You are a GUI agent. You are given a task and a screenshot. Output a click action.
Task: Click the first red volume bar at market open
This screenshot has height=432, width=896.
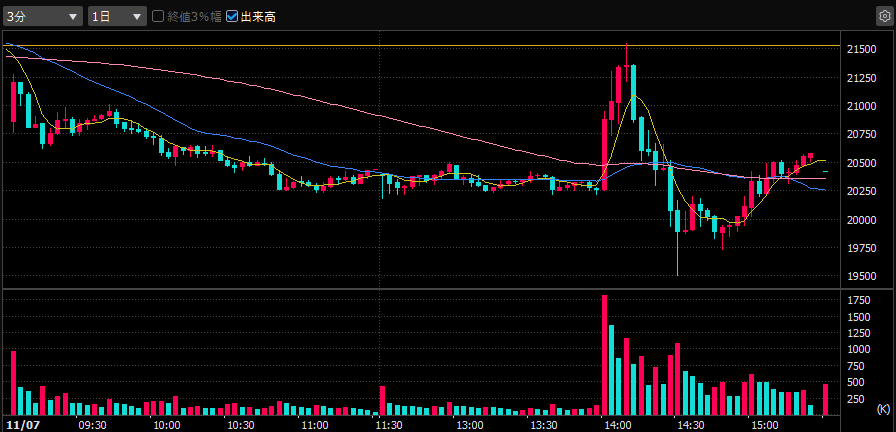tap(13, 383)
